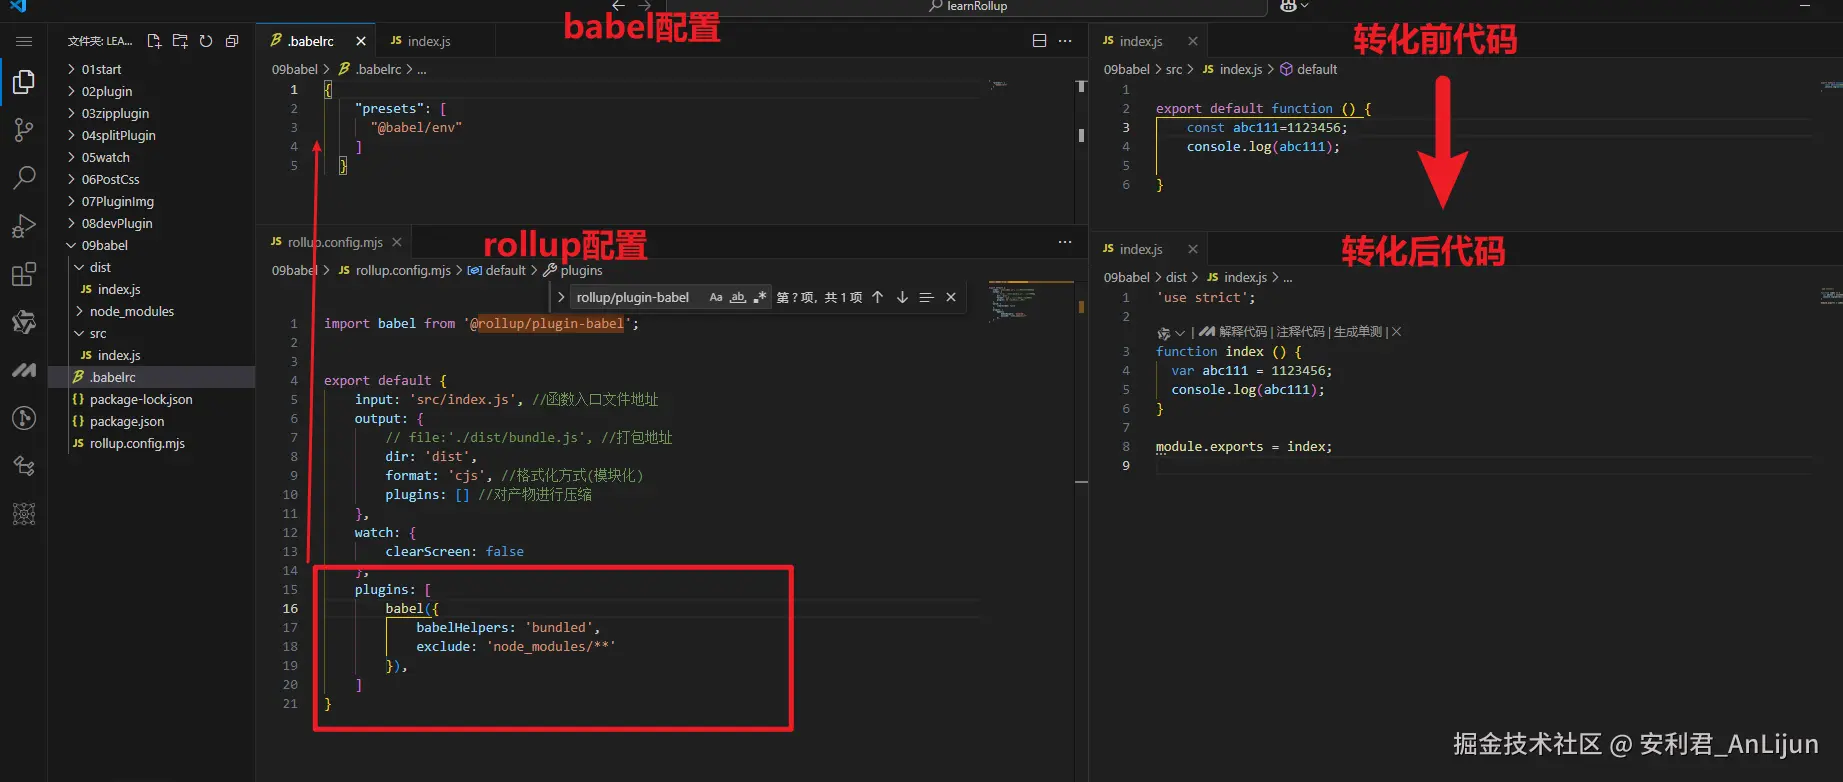Expand the replace field toggle chevron

(x=561, y=297)
